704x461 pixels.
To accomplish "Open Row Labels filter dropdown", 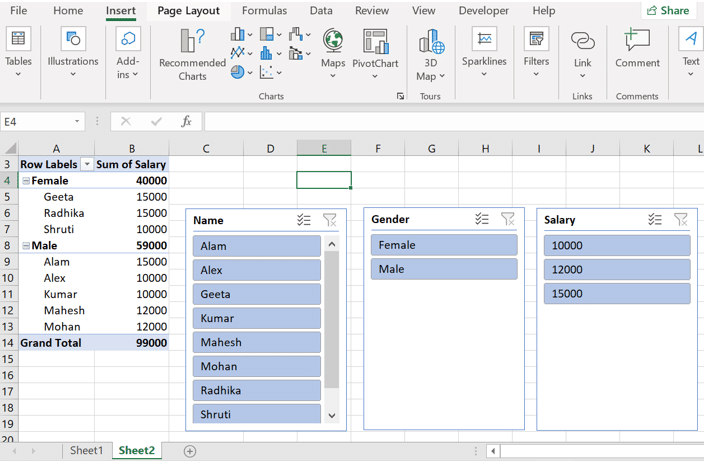I will tap(87, 164).
